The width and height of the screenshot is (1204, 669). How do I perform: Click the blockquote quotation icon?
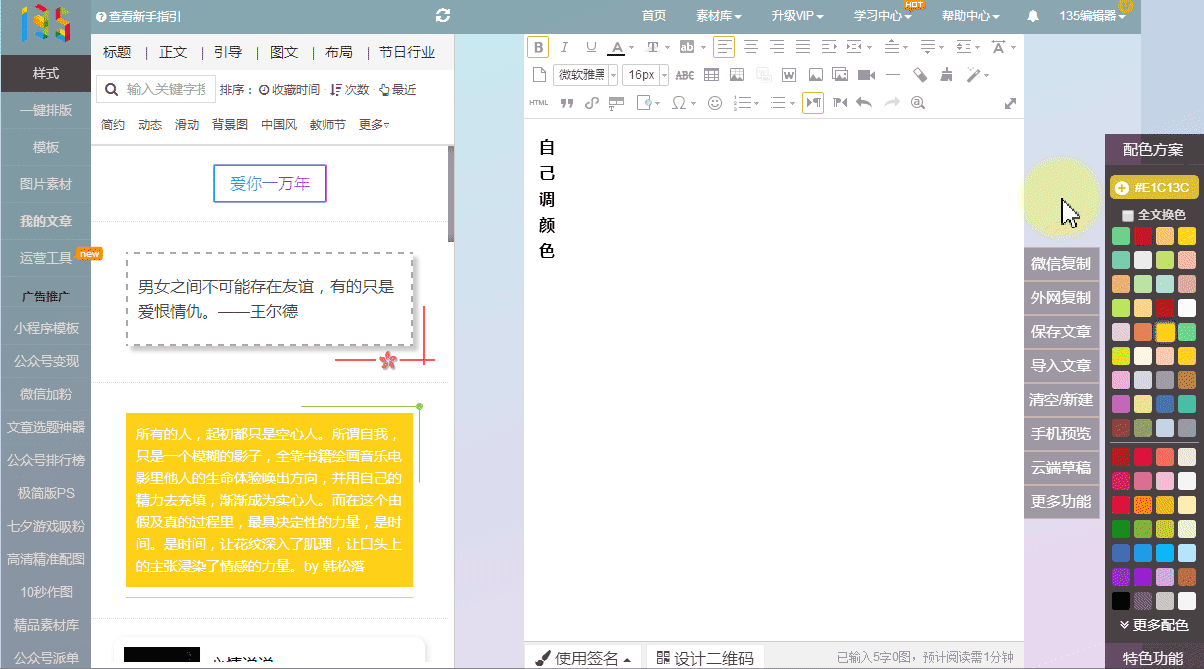[566, 102]
